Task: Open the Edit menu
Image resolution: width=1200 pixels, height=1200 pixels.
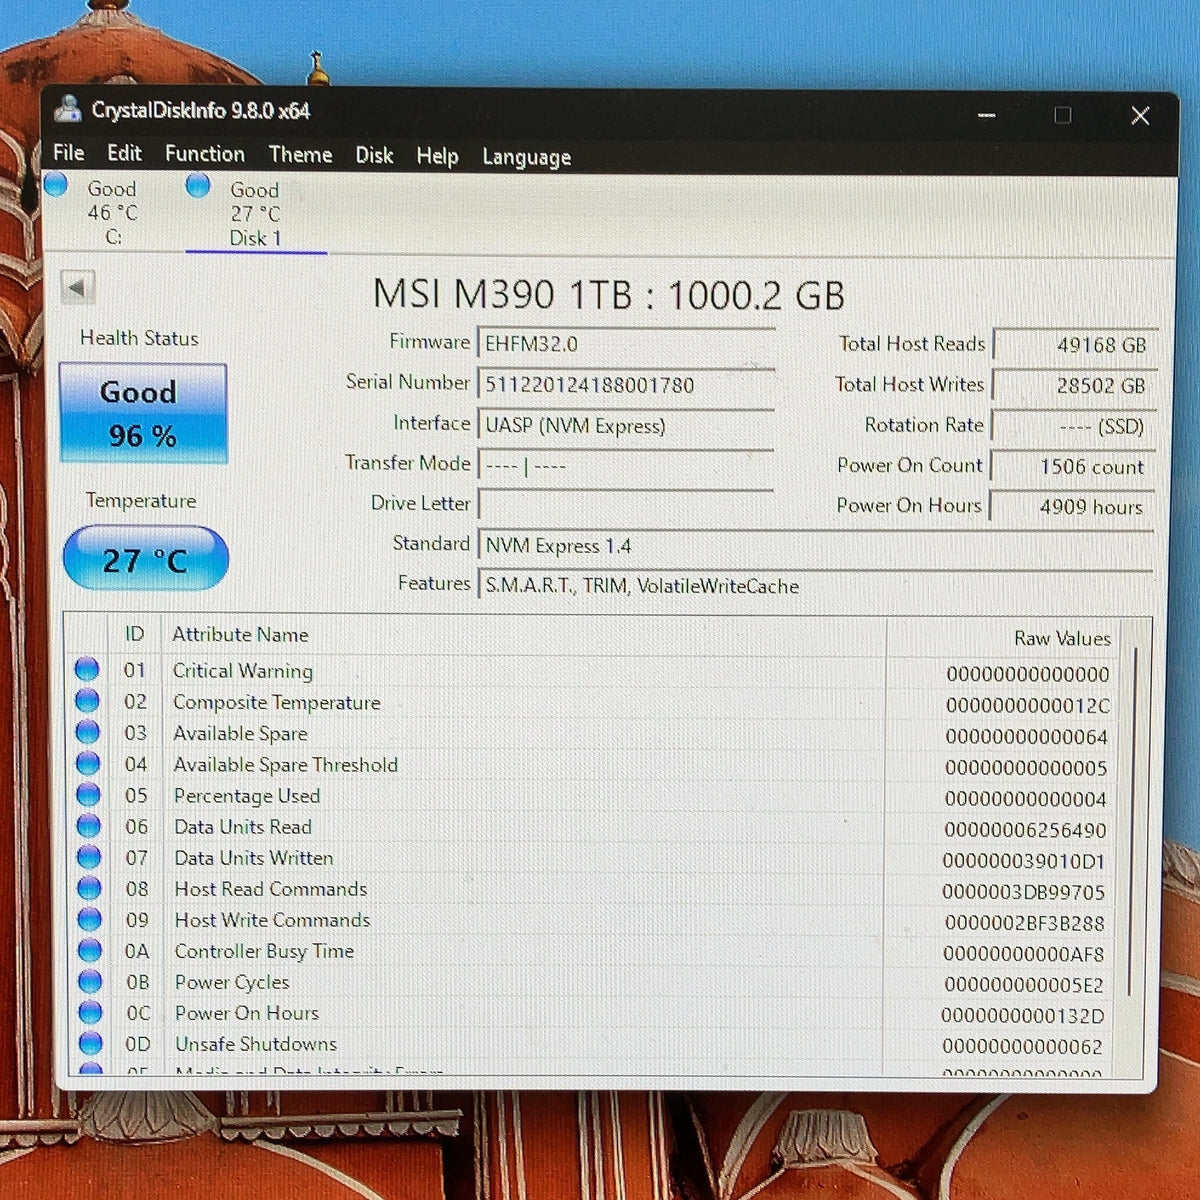Action: coord(125,153)
